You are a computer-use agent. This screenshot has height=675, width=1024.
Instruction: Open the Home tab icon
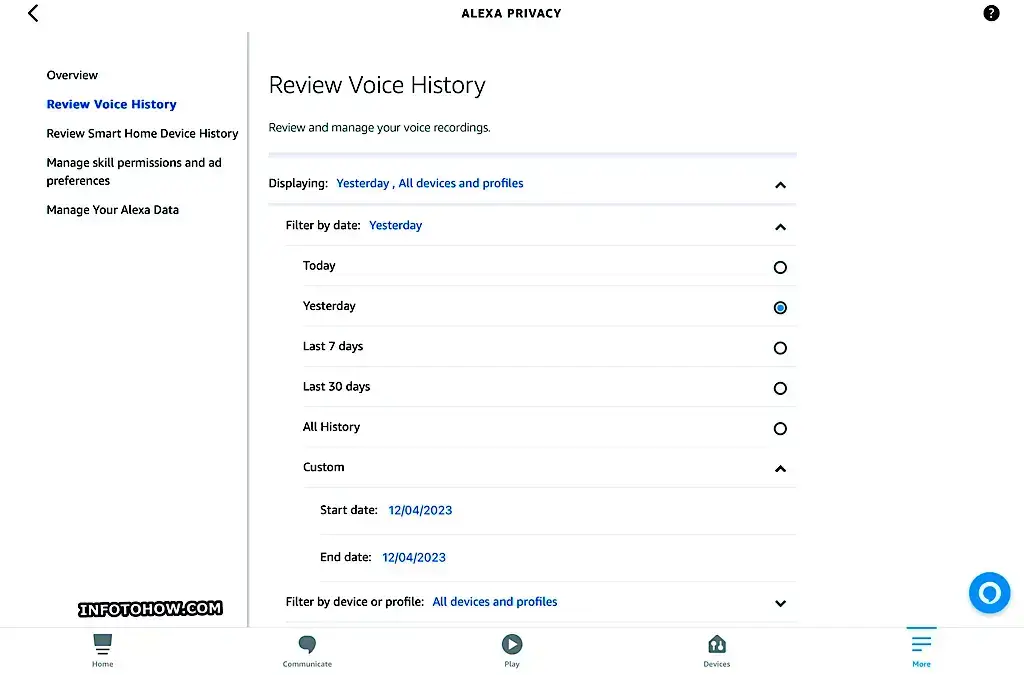point(103,644)
